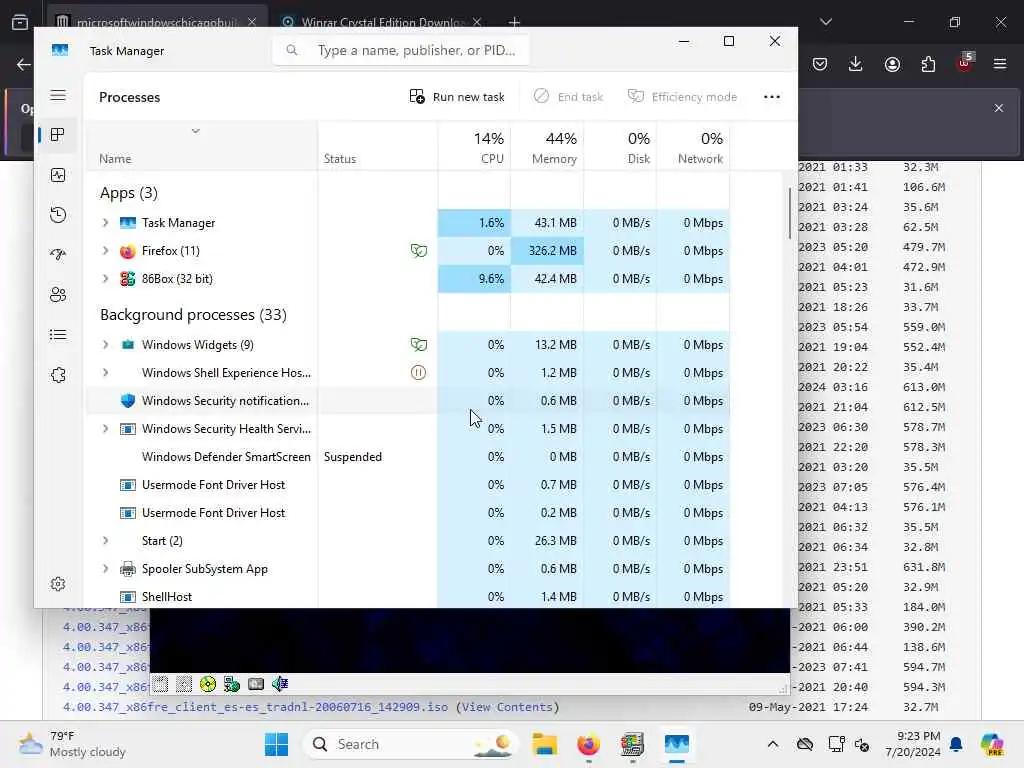The height and width of the screenshot is (768, 1024).
Task: Click the first floppy drive icon in 86Box
Action: click(x=160, y=684)
